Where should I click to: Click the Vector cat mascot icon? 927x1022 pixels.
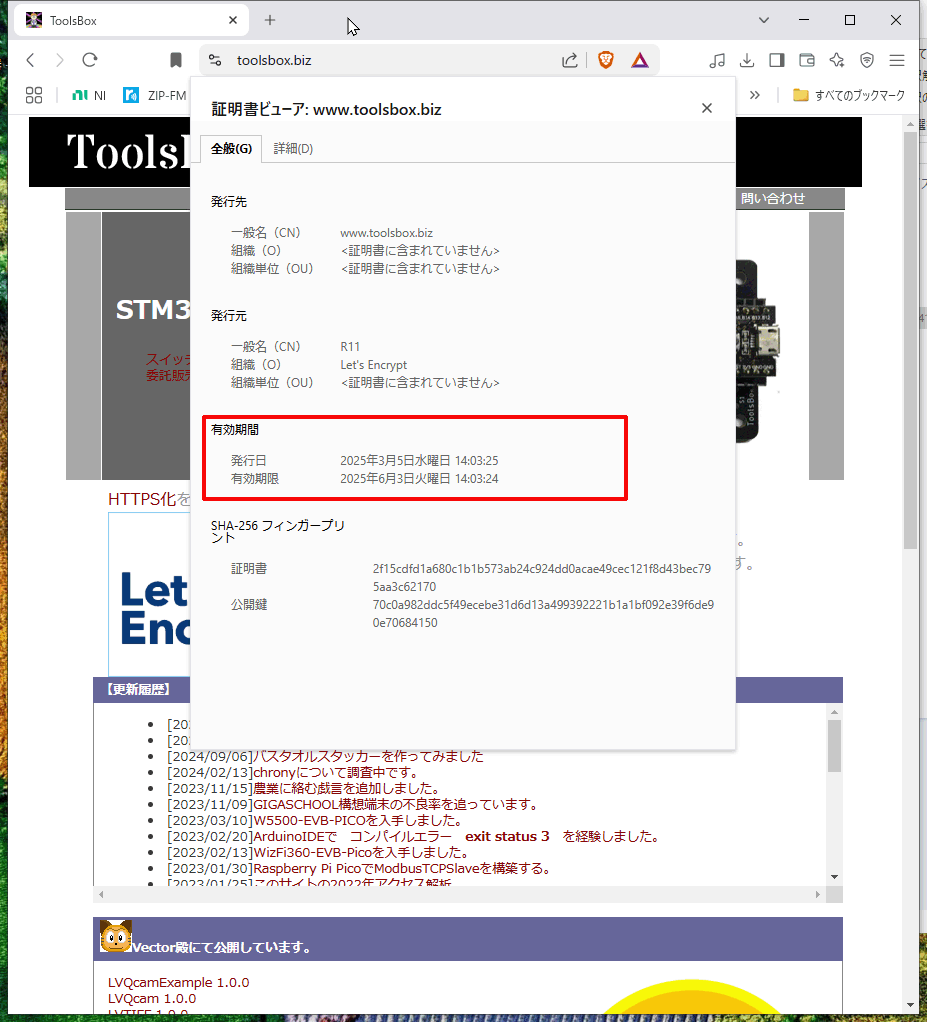coord(116,936)
